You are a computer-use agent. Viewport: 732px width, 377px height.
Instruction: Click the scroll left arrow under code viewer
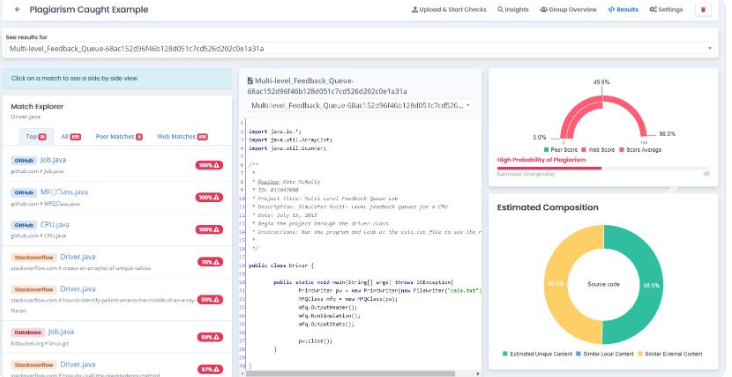pos(242,373)
